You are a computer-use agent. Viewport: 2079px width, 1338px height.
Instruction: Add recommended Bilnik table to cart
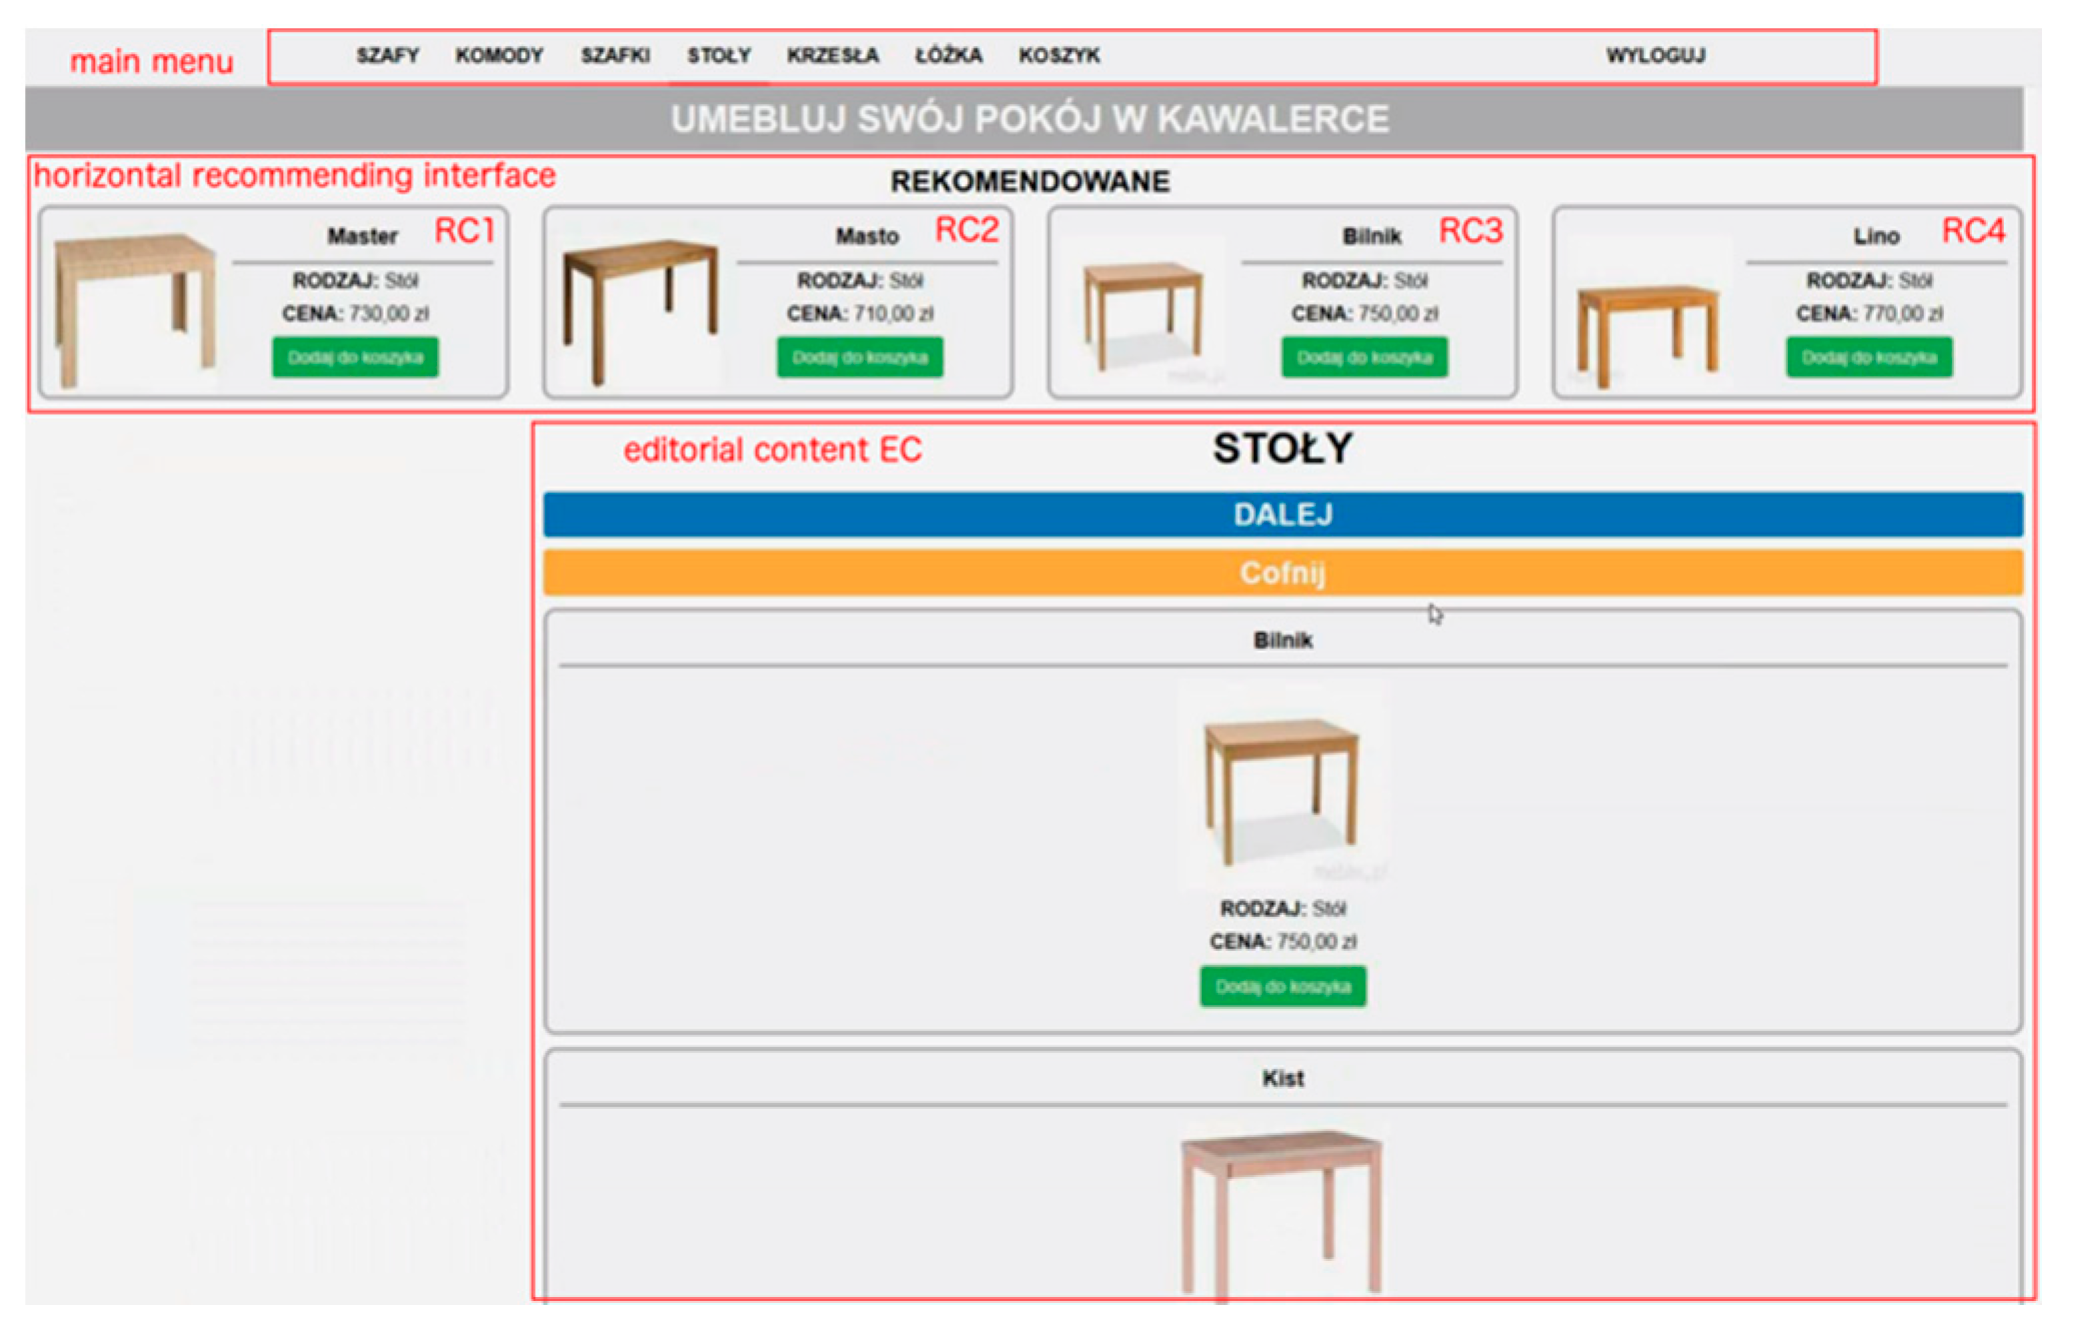1364,357
